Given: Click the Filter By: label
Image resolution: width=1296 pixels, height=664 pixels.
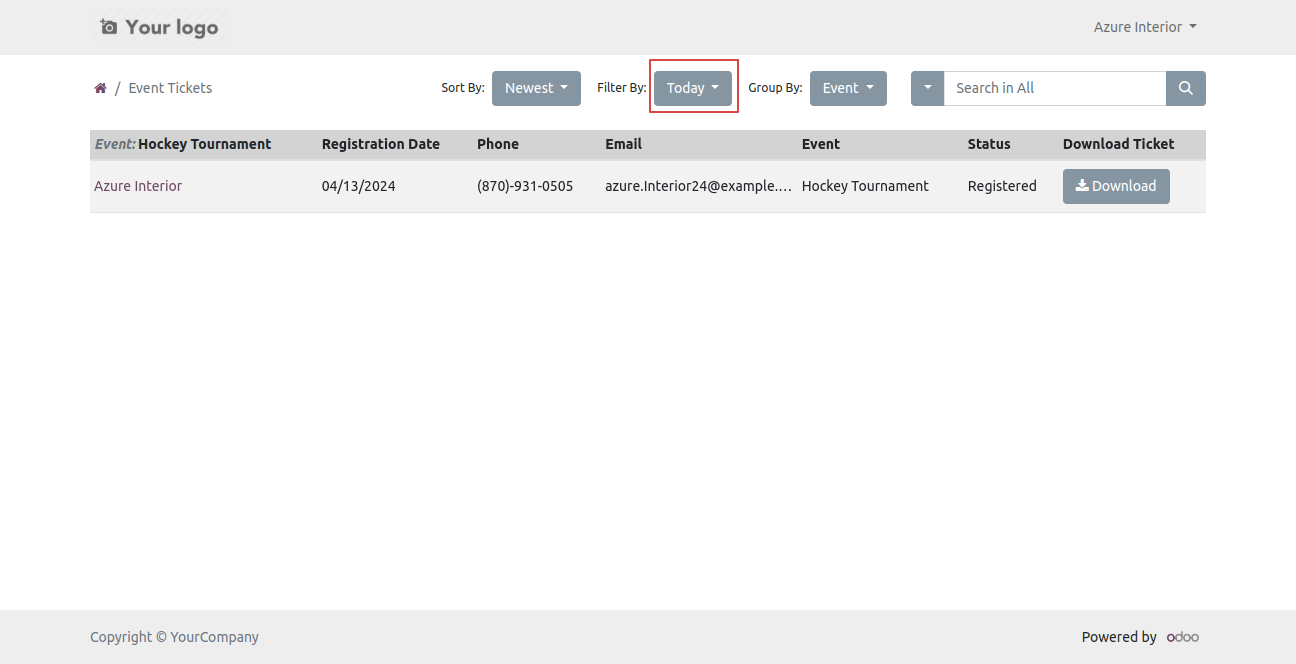Looking at the screenshot, I should pos(622,88).
